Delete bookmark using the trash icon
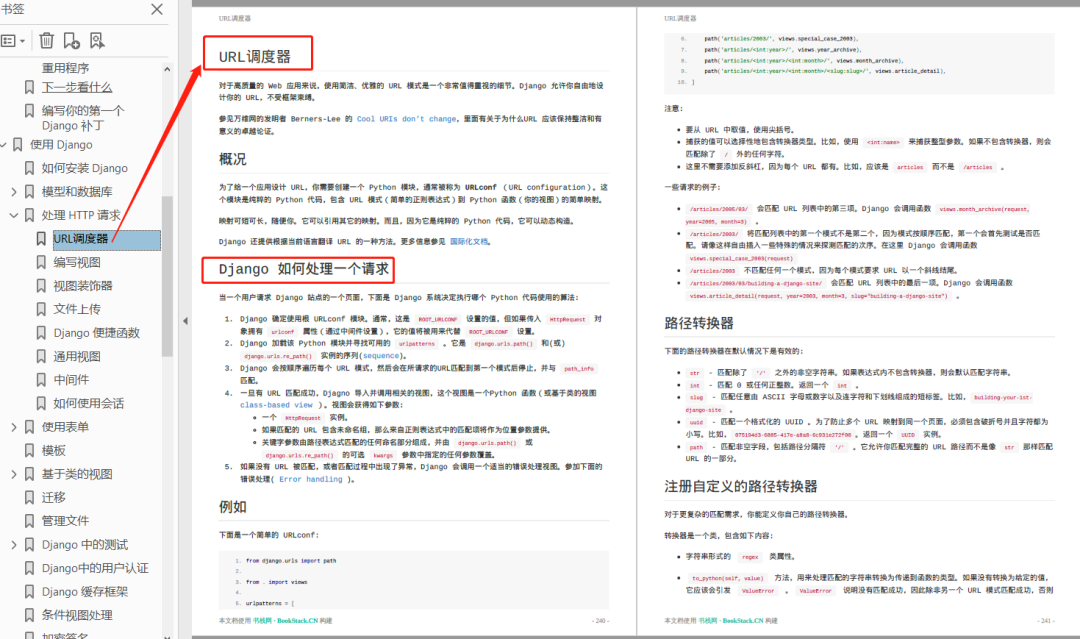Image resolution: width=1080 pixels, height=639 pixels. pos(46,41)
